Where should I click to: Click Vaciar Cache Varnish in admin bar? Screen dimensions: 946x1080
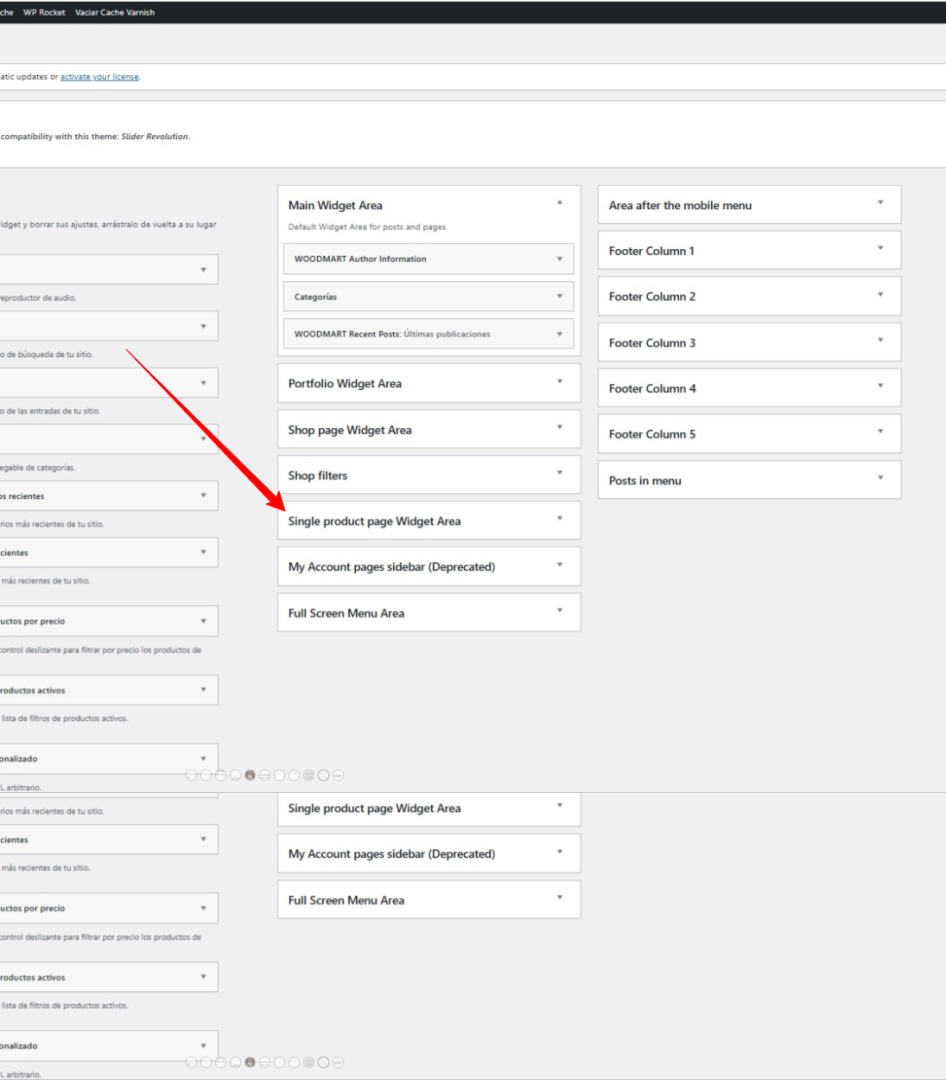coord(115,12)
